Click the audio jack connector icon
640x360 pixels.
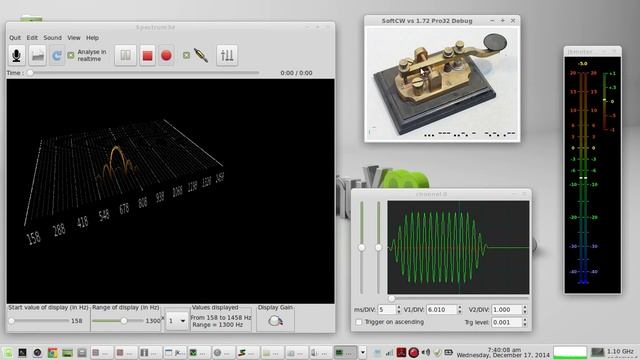pyautogui.click(x=201, y=55)
